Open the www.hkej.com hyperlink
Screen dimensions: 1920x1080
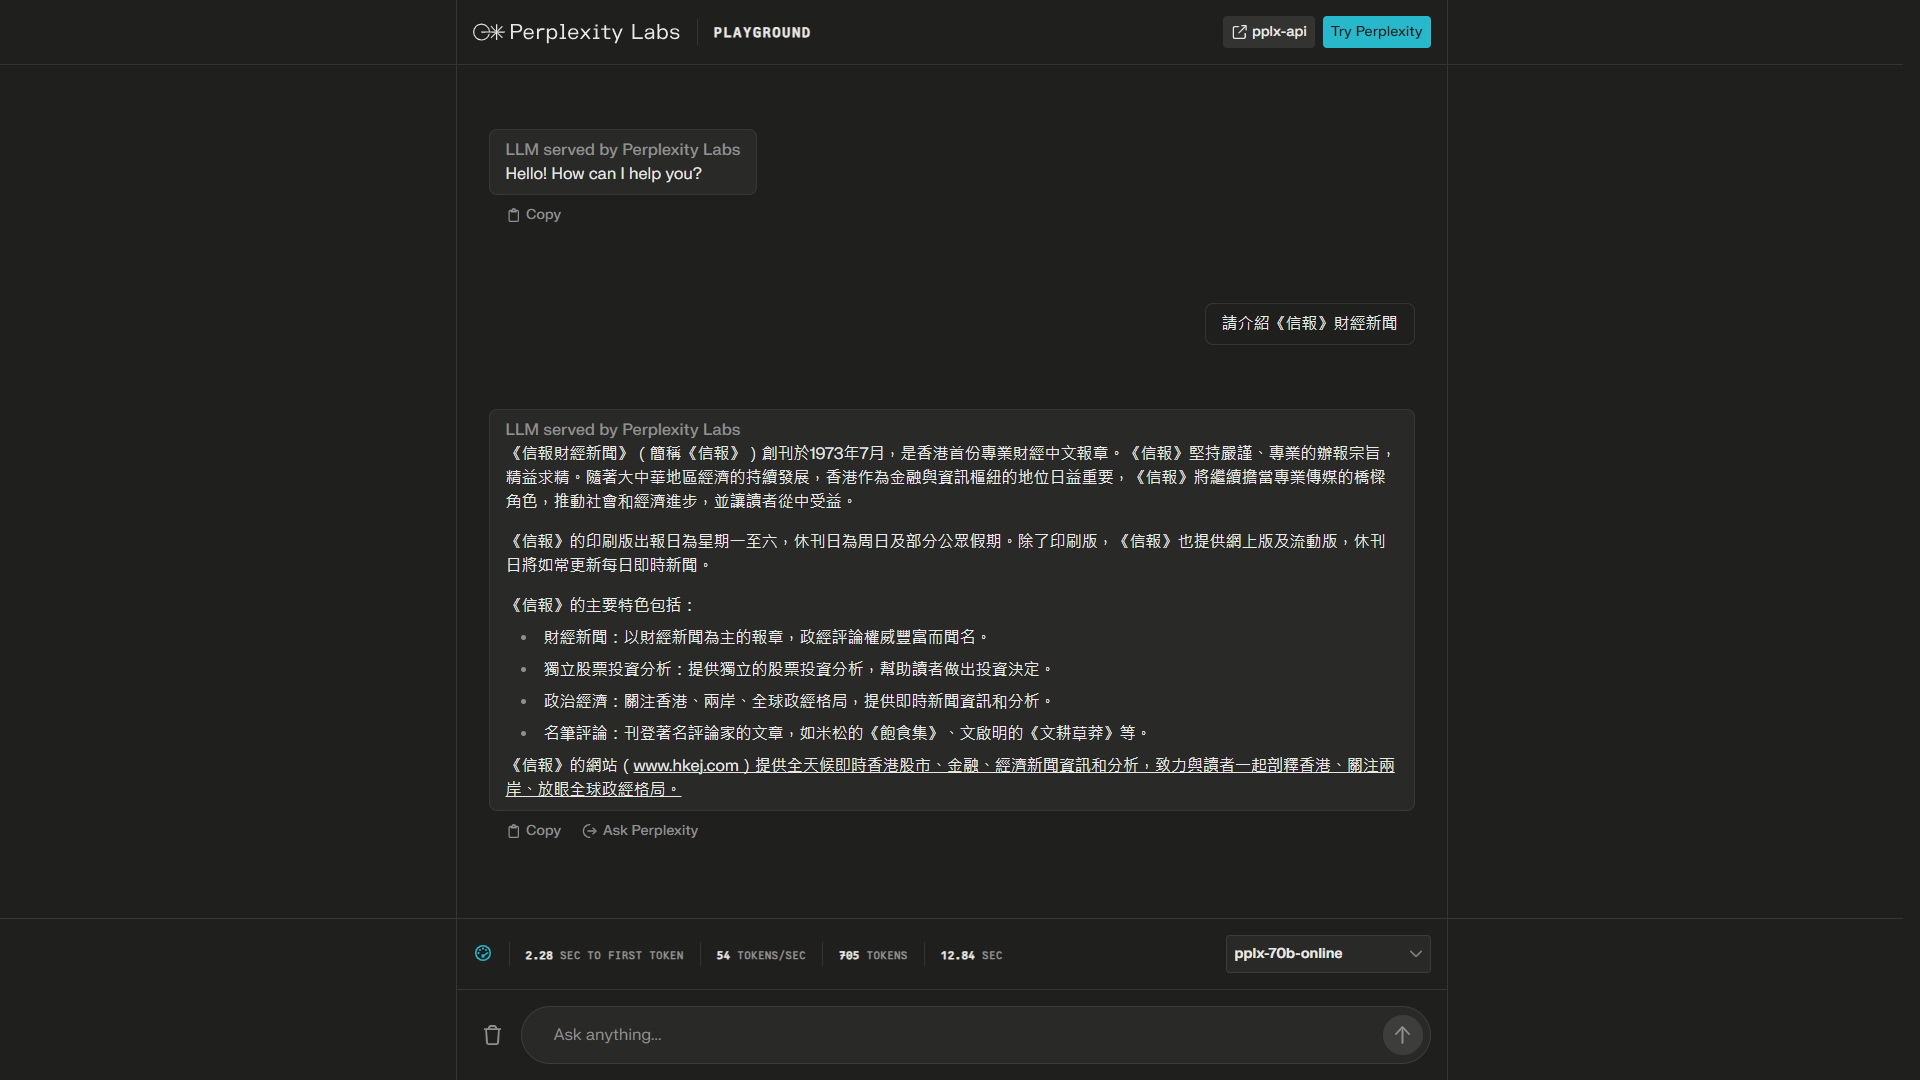(685, 765)
